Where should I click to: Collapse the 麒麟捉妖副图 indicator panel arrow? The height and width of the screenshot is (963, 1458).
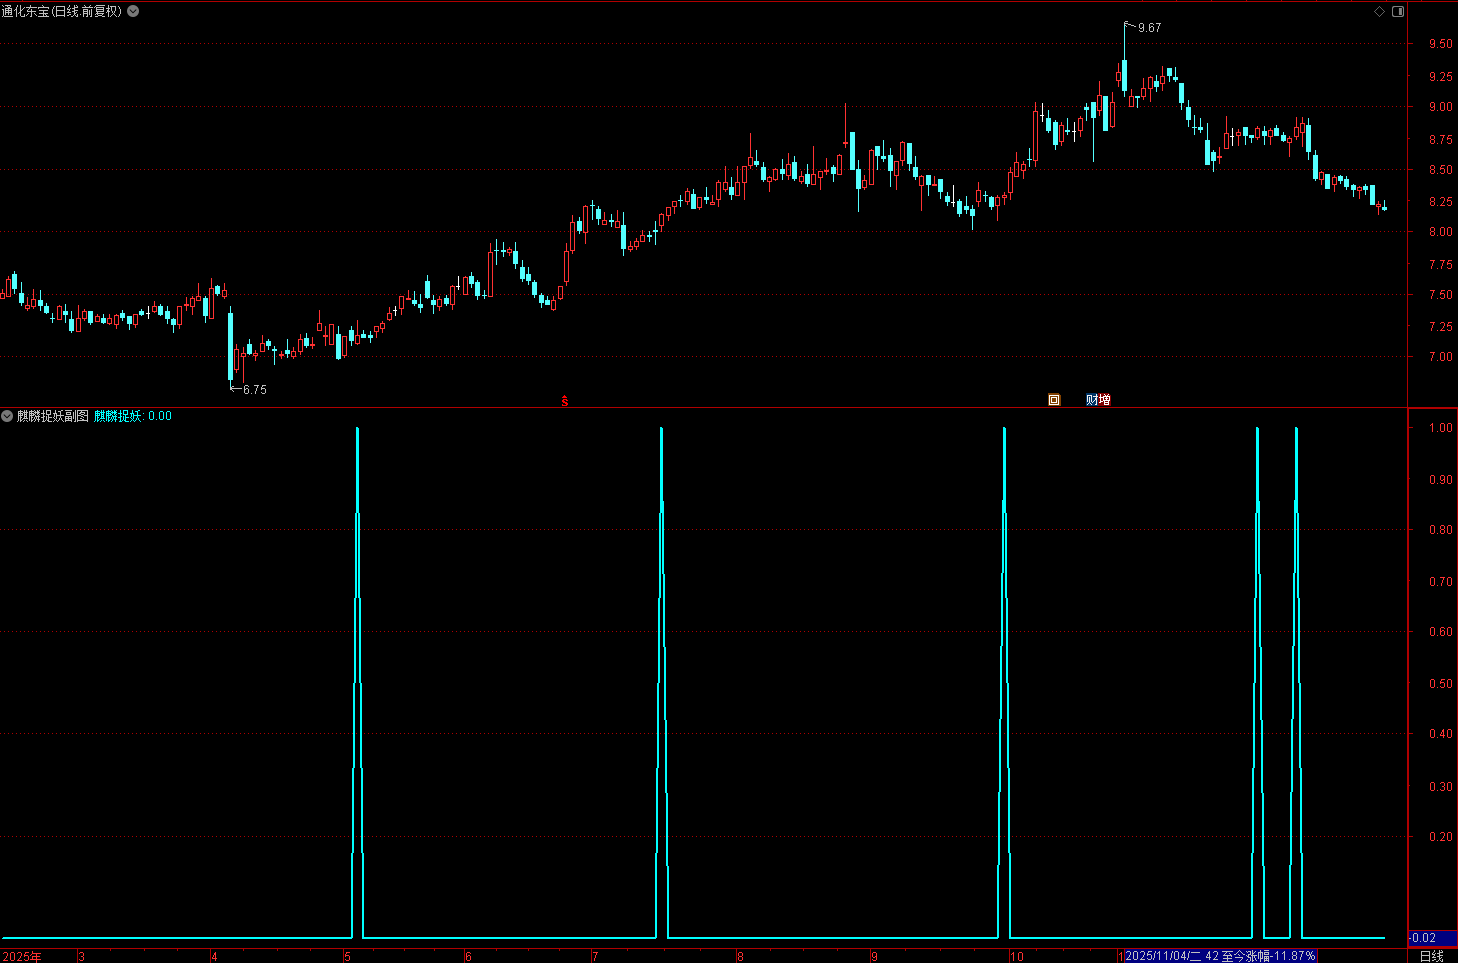click(x=7, y=416)
